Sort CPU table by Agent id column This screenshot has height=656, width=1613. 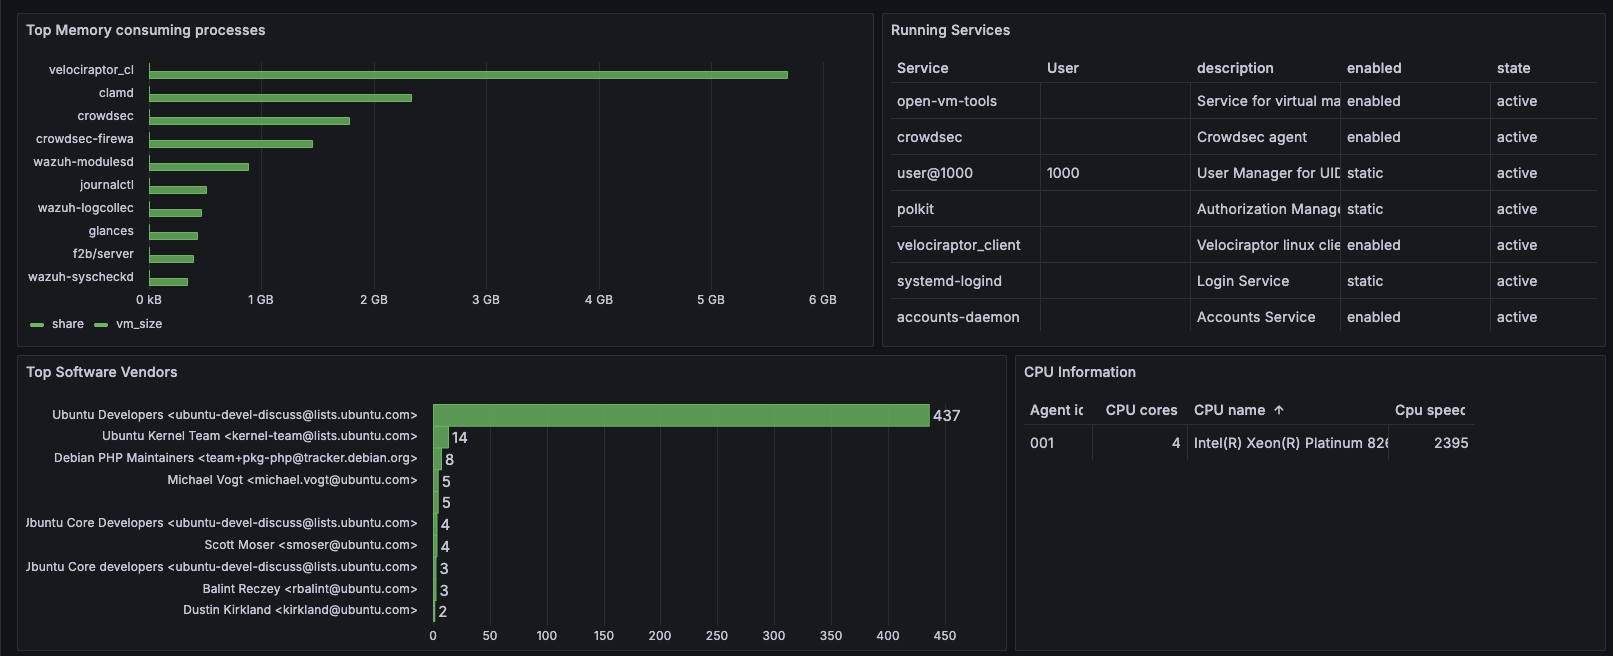pos(1056,410)
